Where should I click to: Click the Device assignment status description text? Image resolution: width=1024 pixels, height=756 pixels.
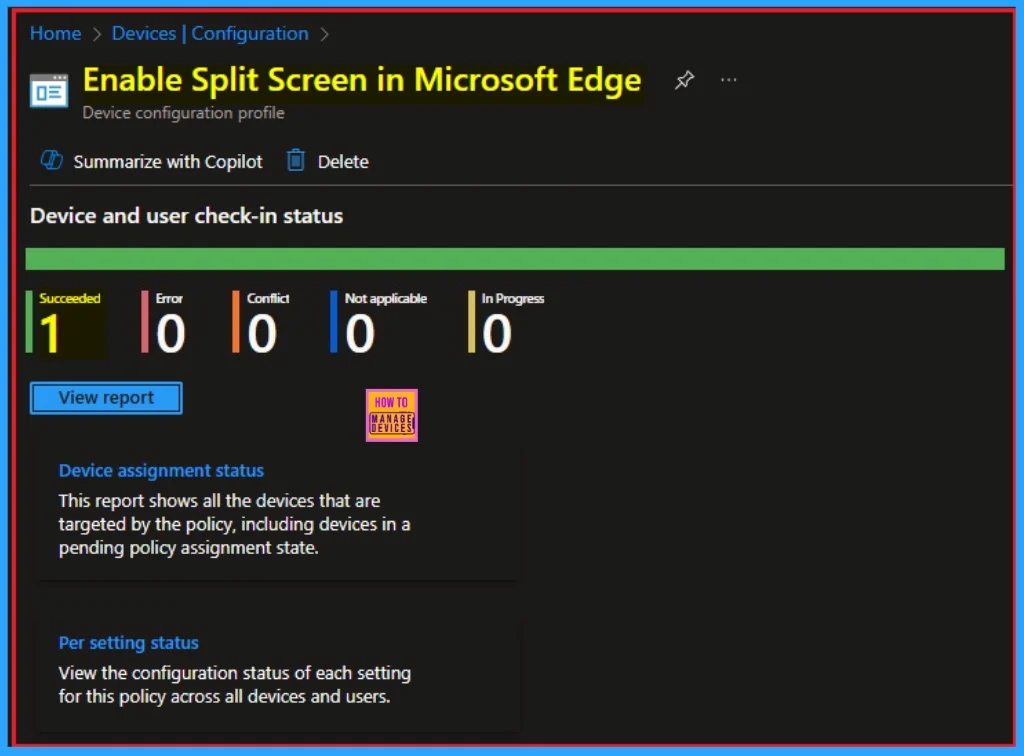234,524
